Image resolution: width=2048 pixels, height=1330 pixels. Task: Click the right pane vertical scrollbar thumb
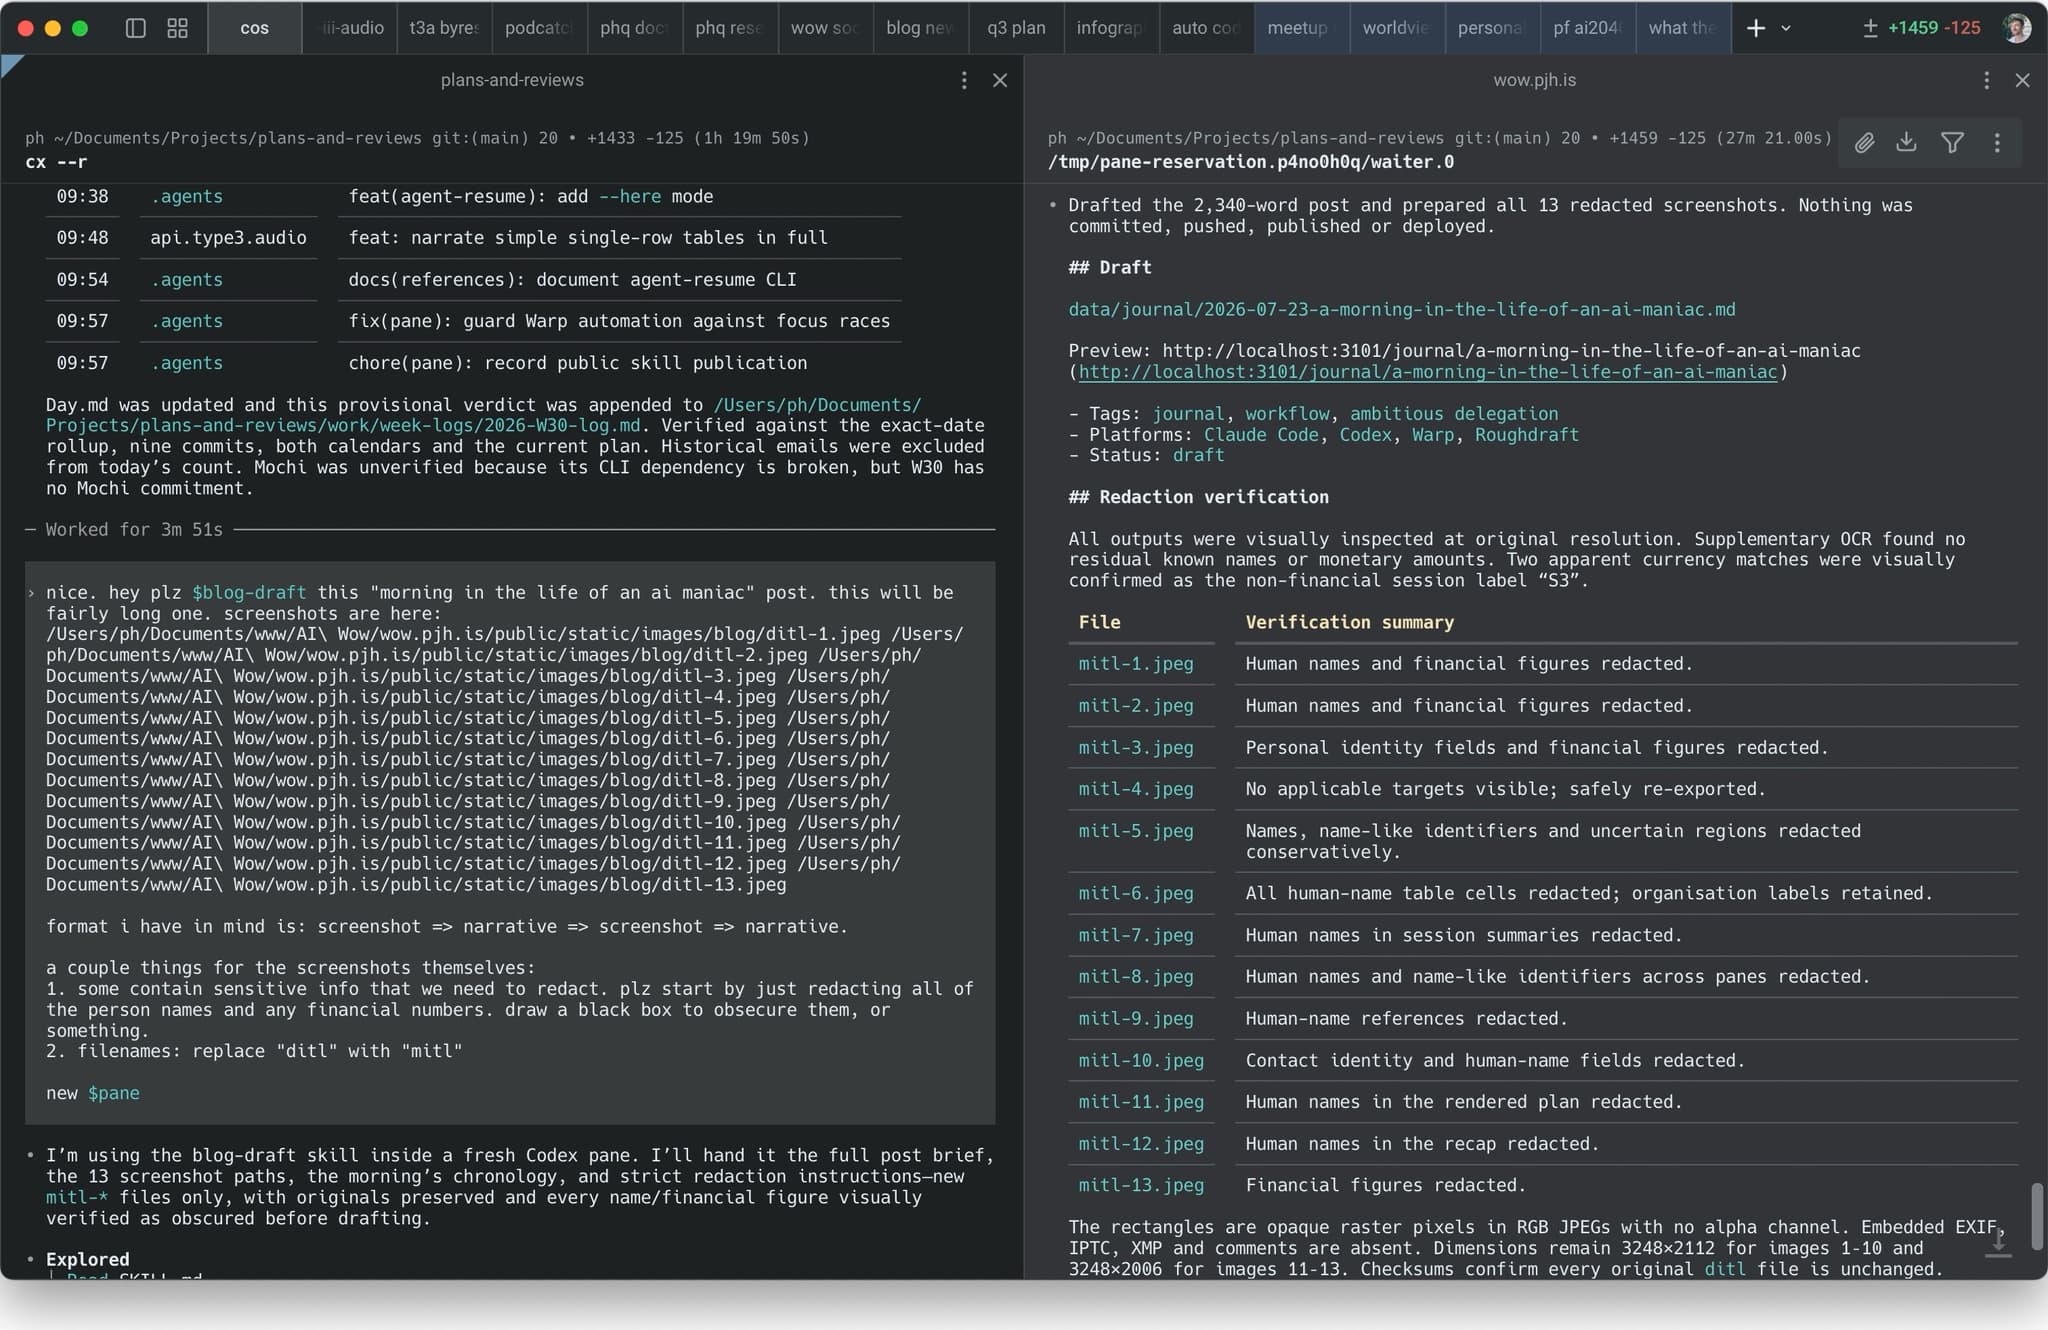(x=2036, y=1216)
